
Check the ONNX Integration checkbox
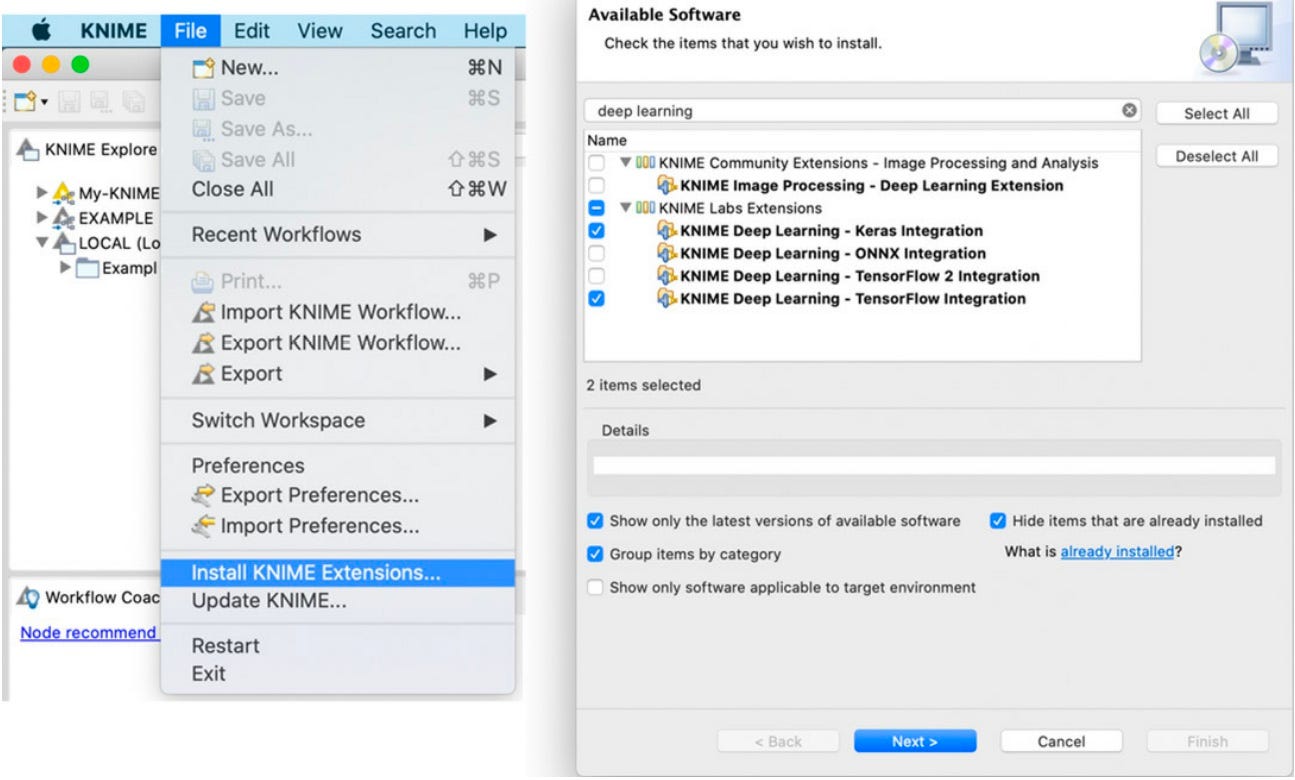tap(596, 254)
